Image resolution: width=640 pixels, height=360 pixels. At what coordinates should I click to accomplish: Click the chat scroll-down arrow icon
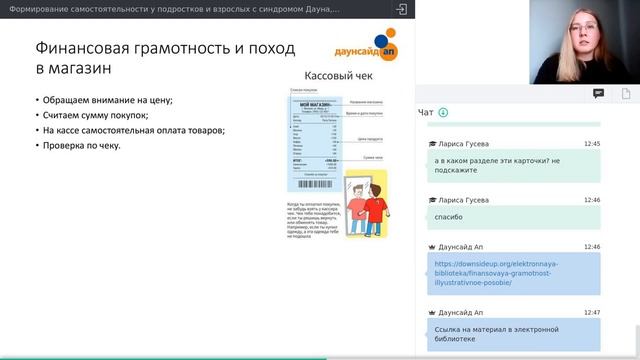[443, 112]
